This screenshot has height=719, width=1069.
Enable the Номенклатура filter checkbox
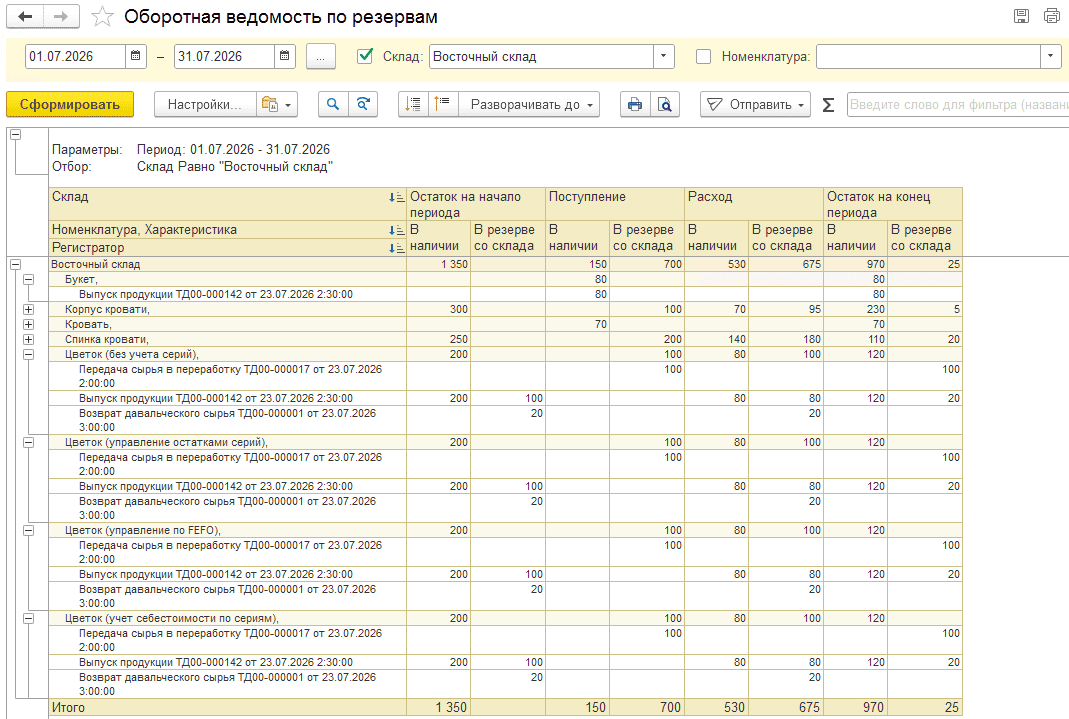703,57
